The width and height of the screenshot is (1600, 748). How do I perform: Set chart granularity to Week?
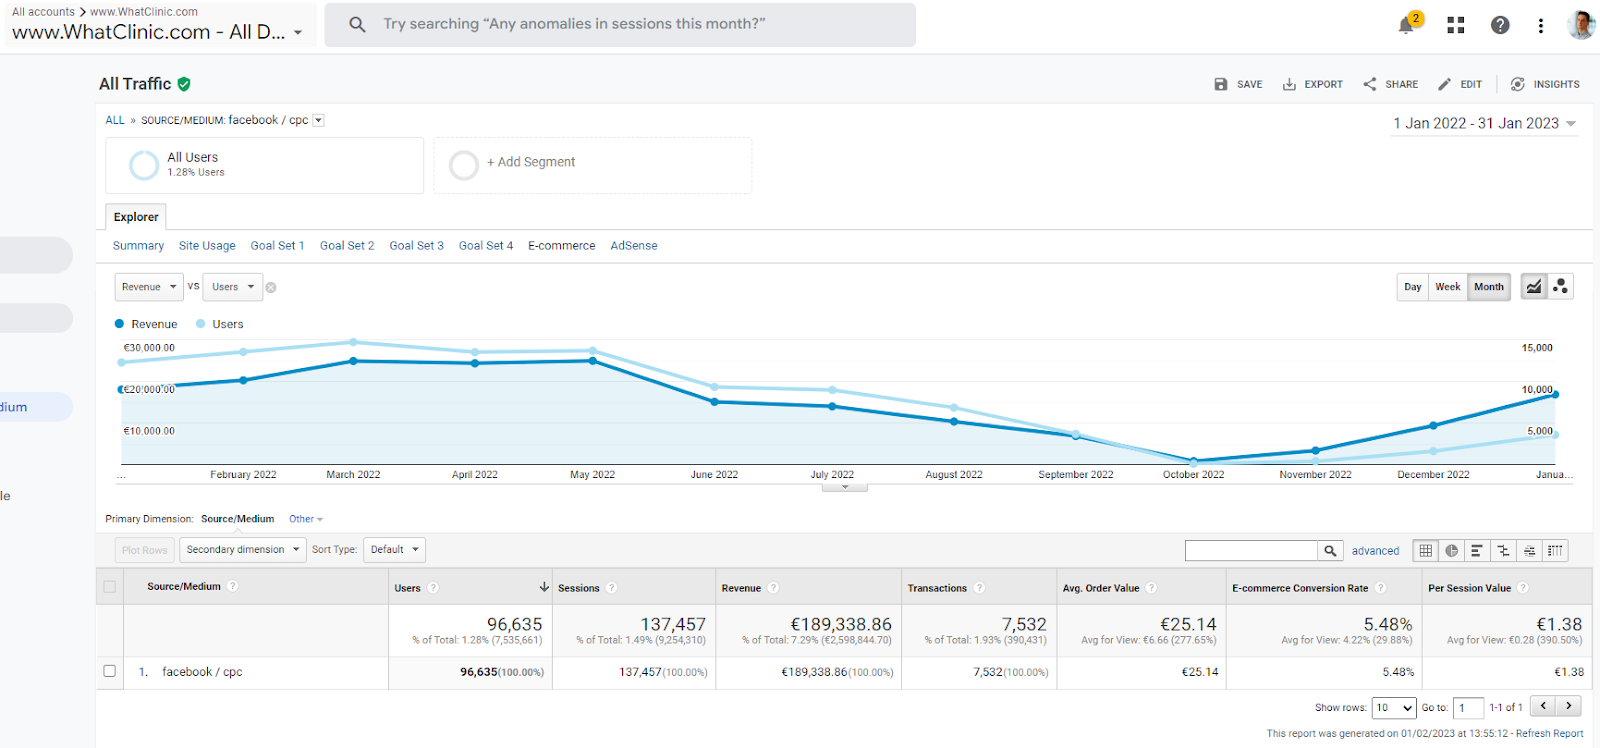(1448, 287)
